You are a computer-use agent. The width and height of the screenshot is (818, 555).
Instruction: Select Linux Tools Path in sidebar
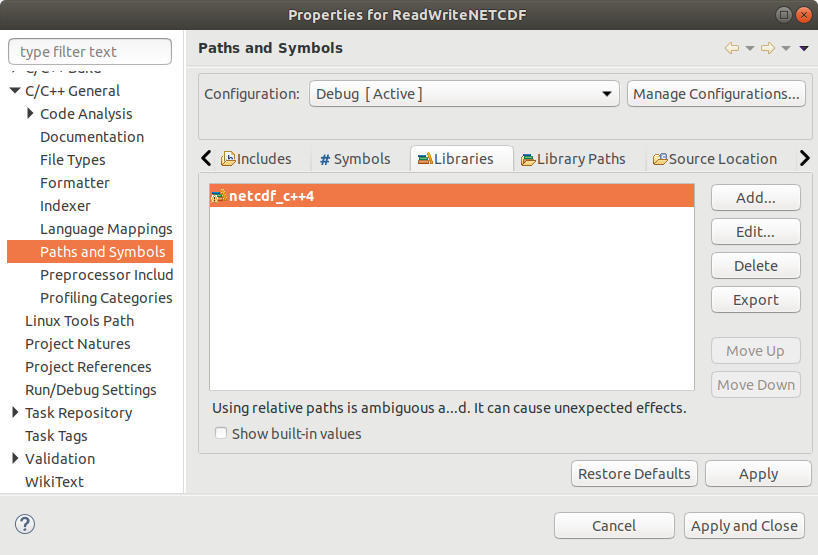pos(79,321)
